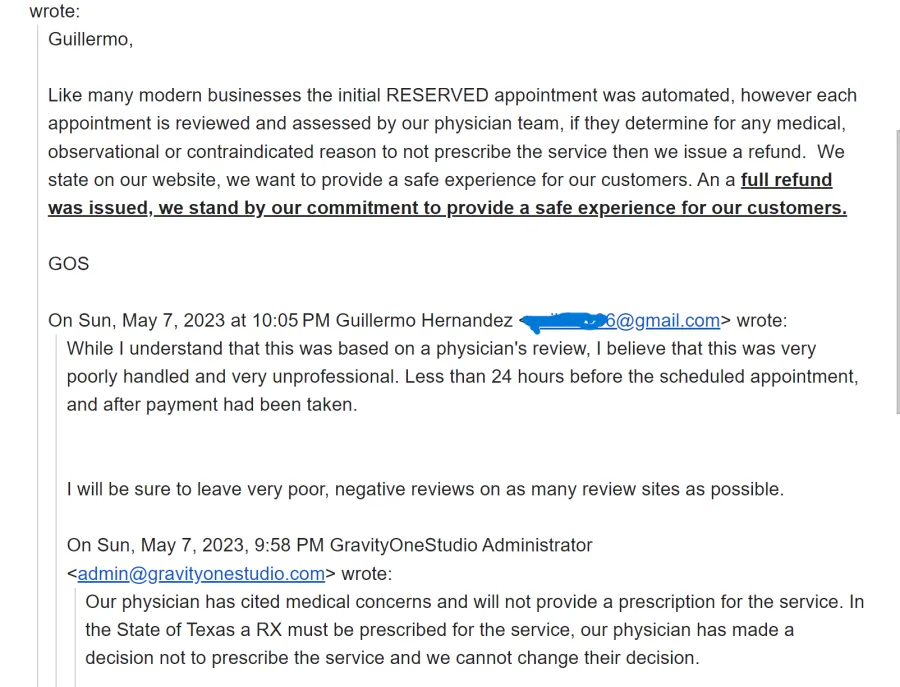
Task: Click the capitalized word "RESERVED"
Action: coord(437,96)
